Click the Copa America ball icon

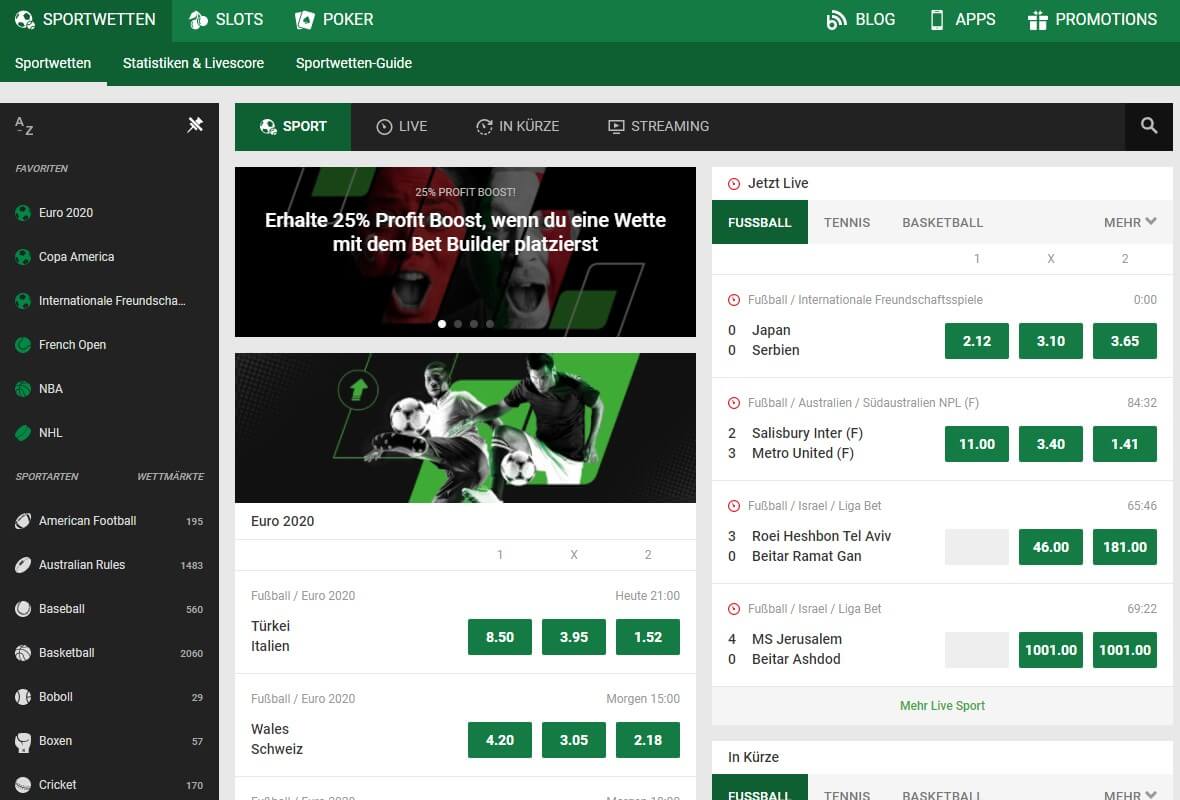pos(23,257)
